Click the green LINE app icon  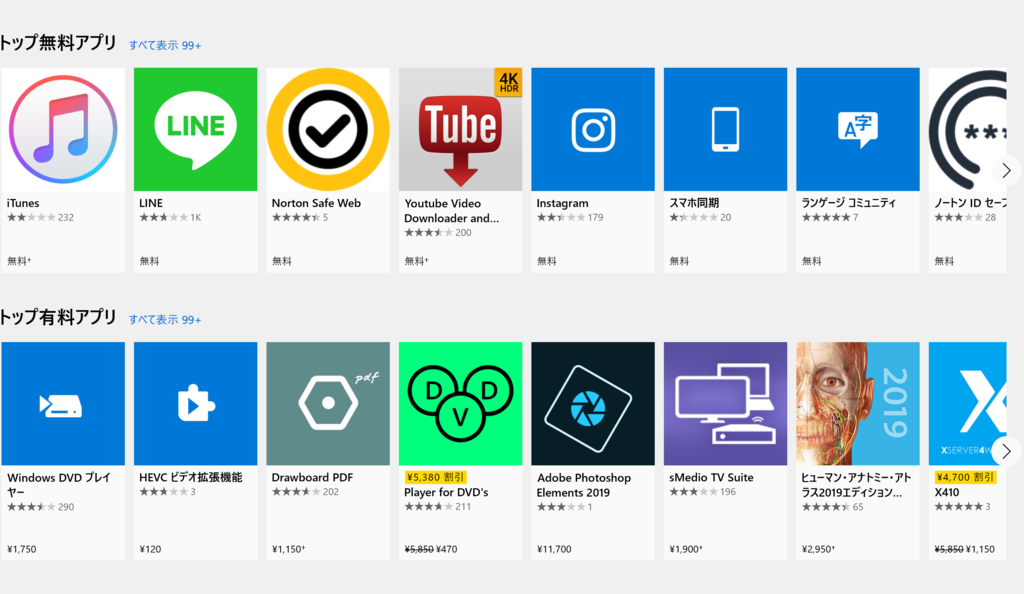click(x=195, y=129)
